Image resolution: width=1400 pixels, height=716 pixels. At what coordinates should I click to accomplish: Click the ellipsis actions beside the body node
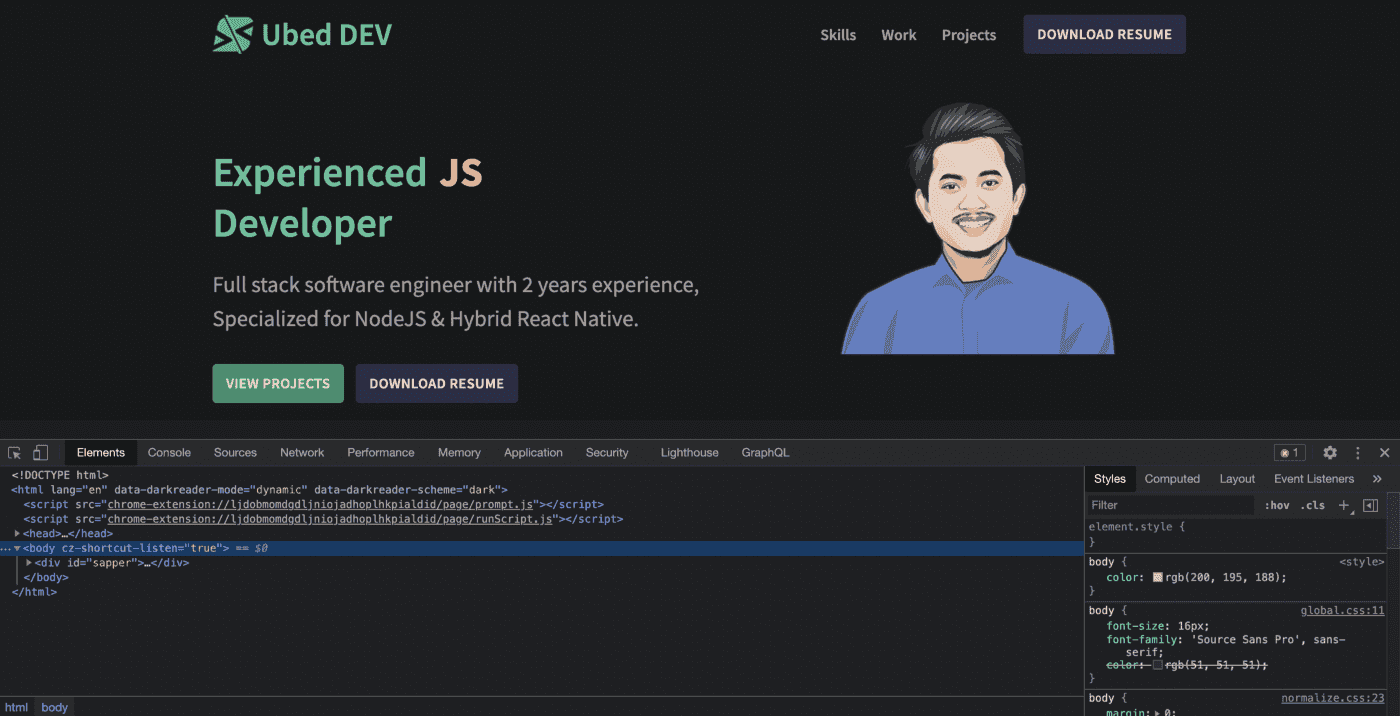pyautogui.click(x=5, y=549)
